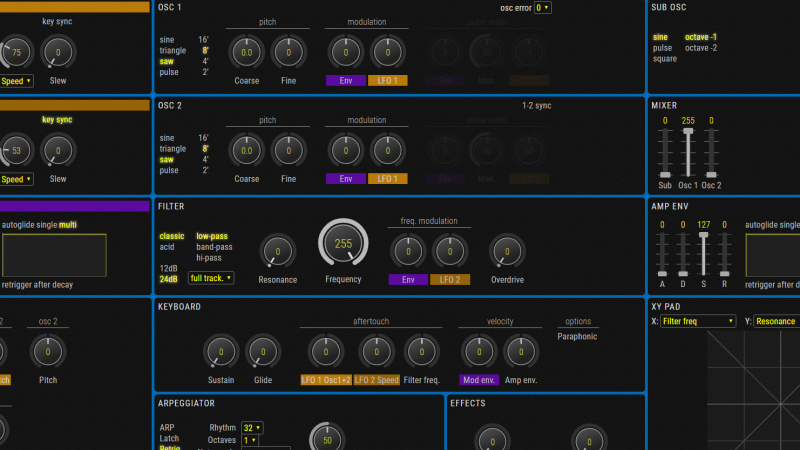Choose acid filter type

167,247
